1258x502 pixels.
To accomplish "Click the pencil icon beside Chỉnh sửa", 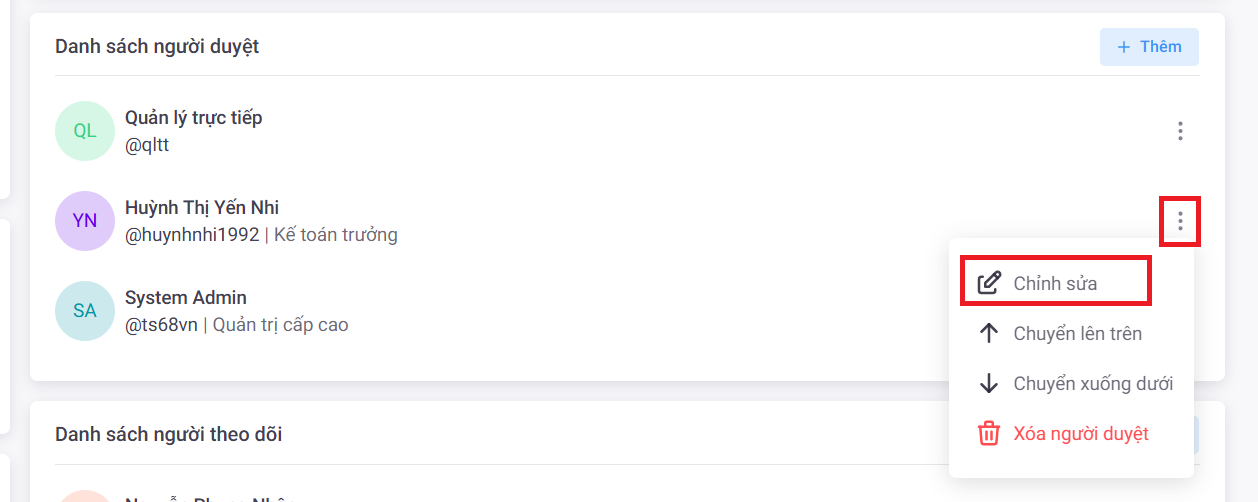I will [988, 283].
